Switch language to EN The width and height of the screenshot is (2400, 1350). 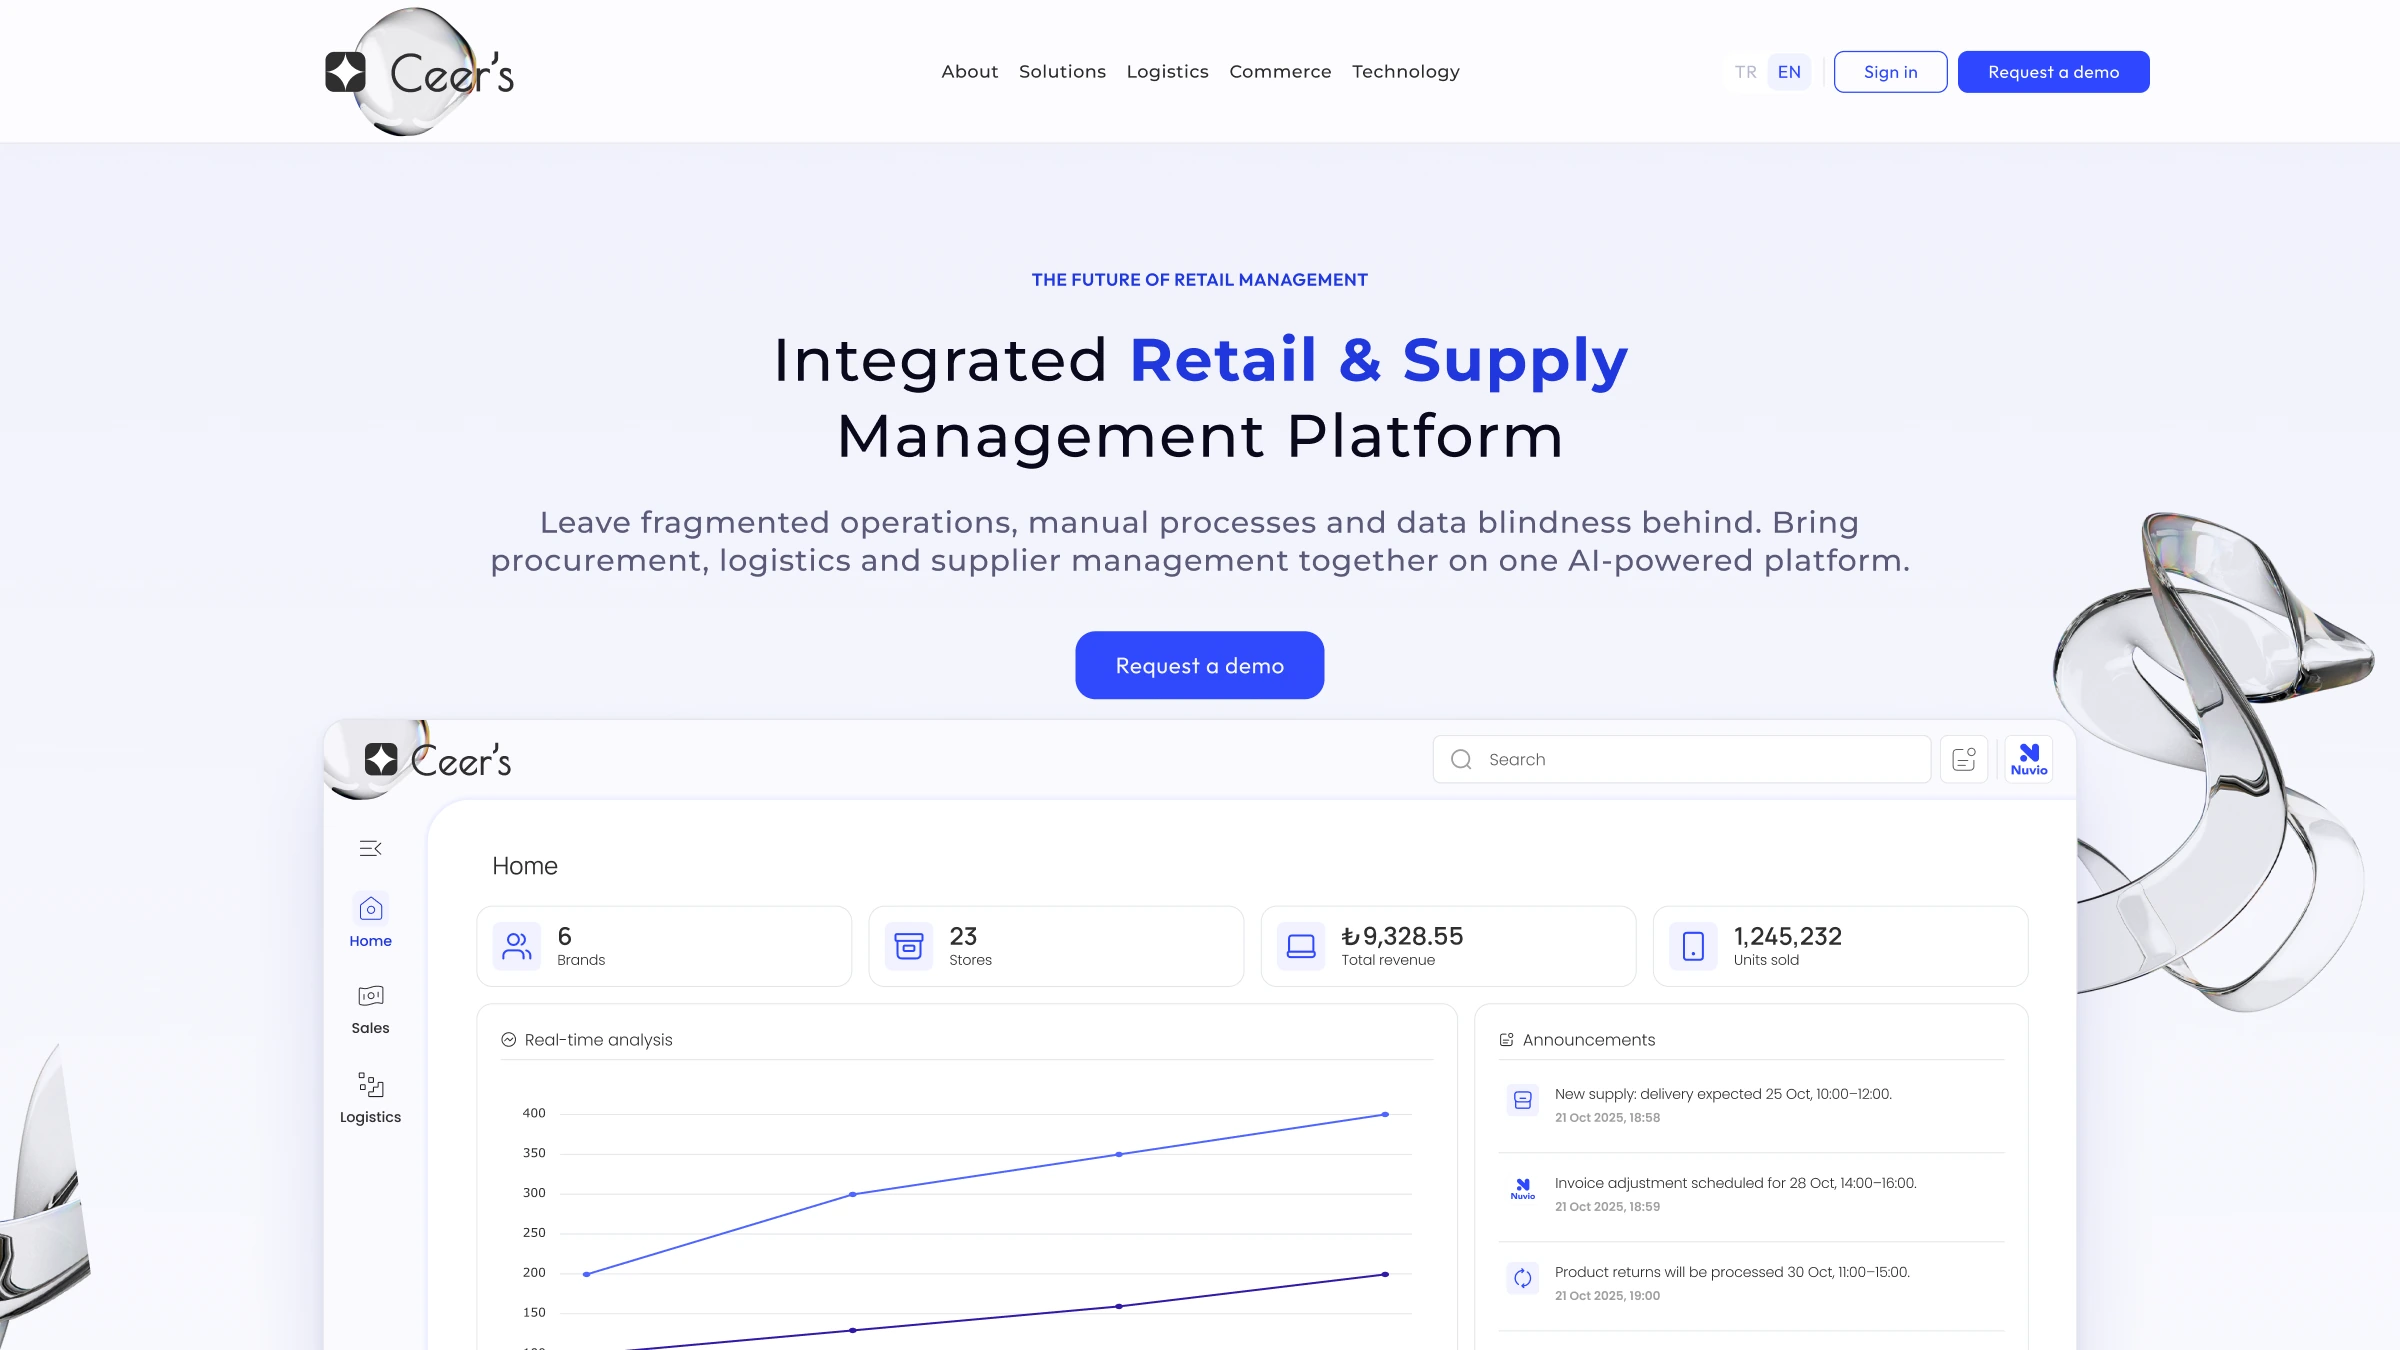click(x=1789, y=72)
